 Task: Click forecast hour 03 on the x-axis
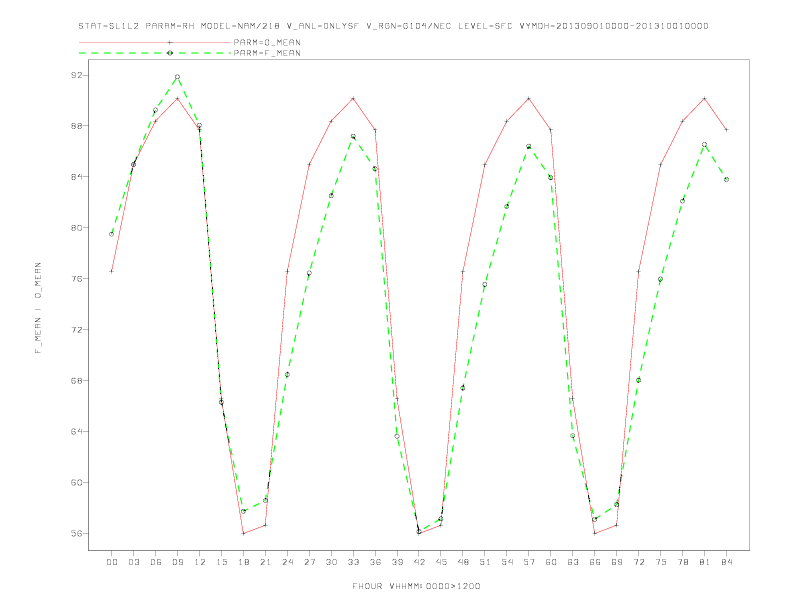tap(133, 562)
